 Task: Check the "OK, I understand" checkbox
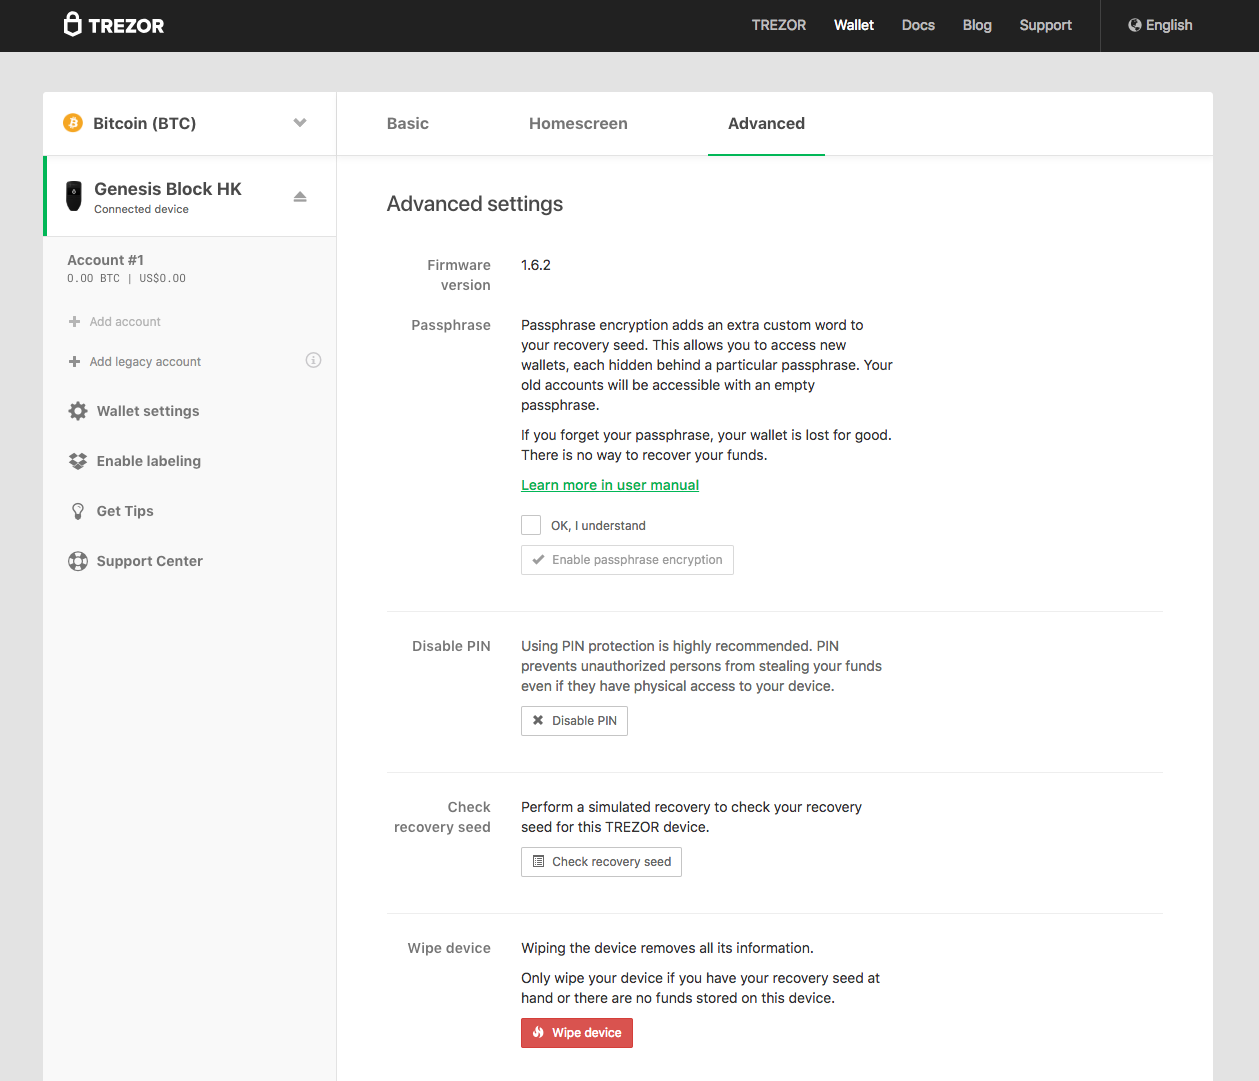coord(531,525)
